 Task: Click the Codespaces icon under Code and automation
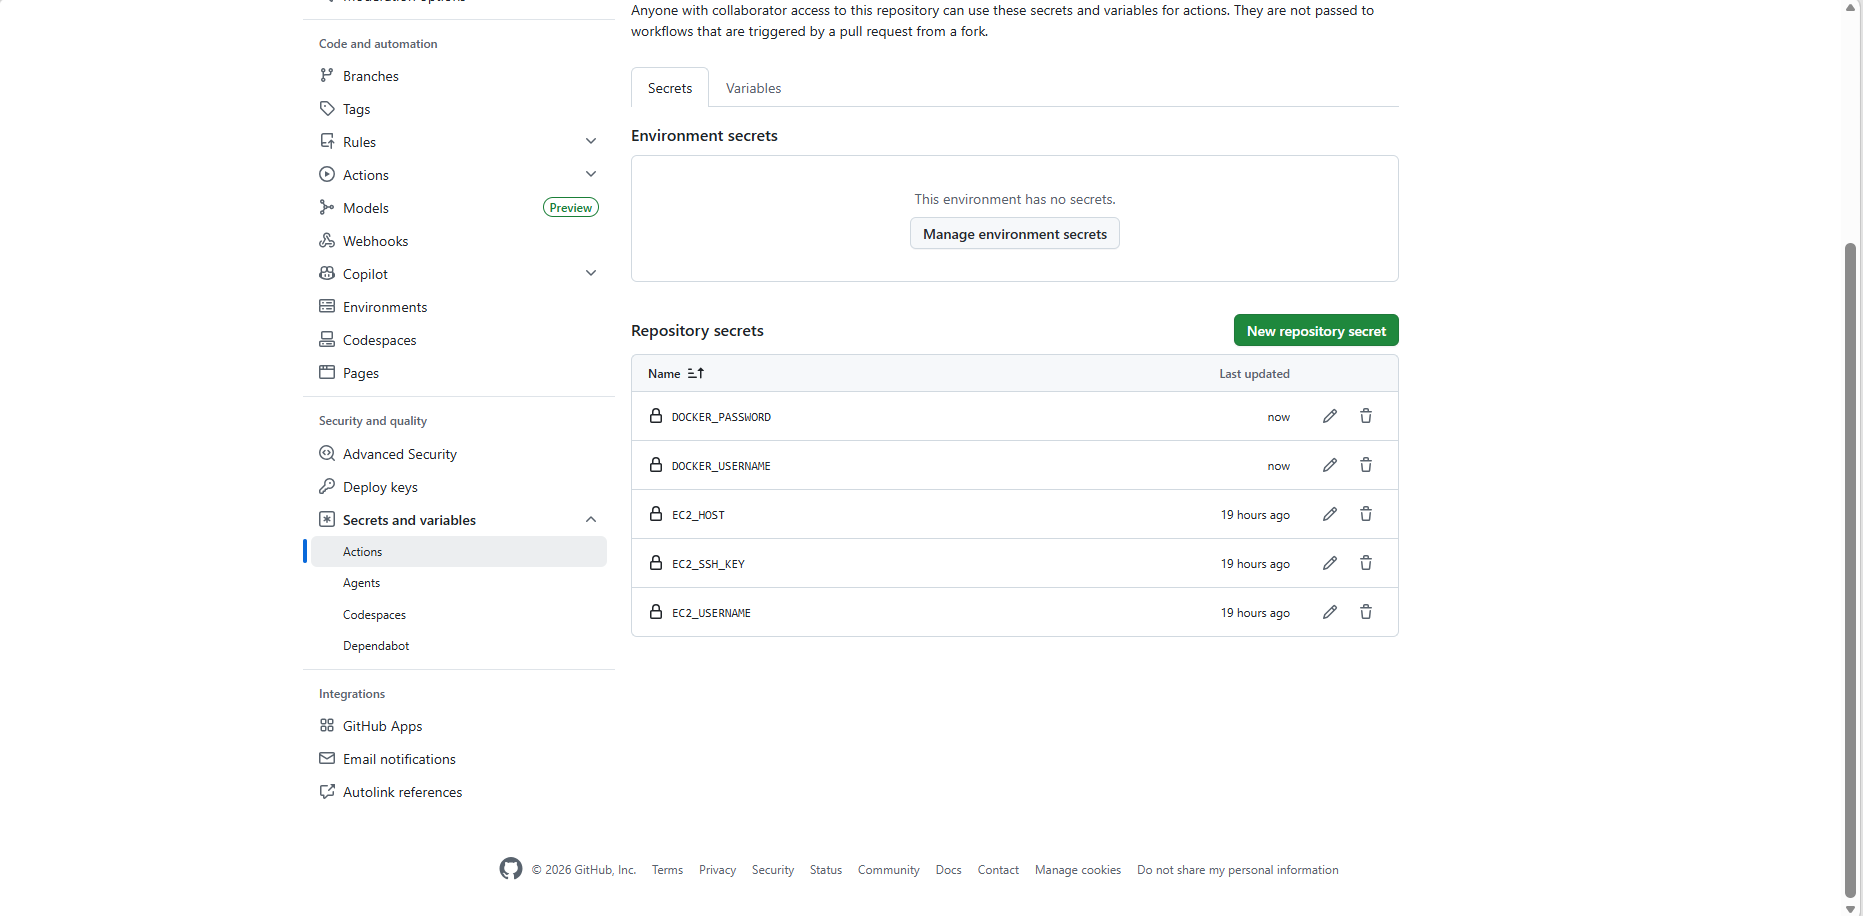[x=327, y=339]
